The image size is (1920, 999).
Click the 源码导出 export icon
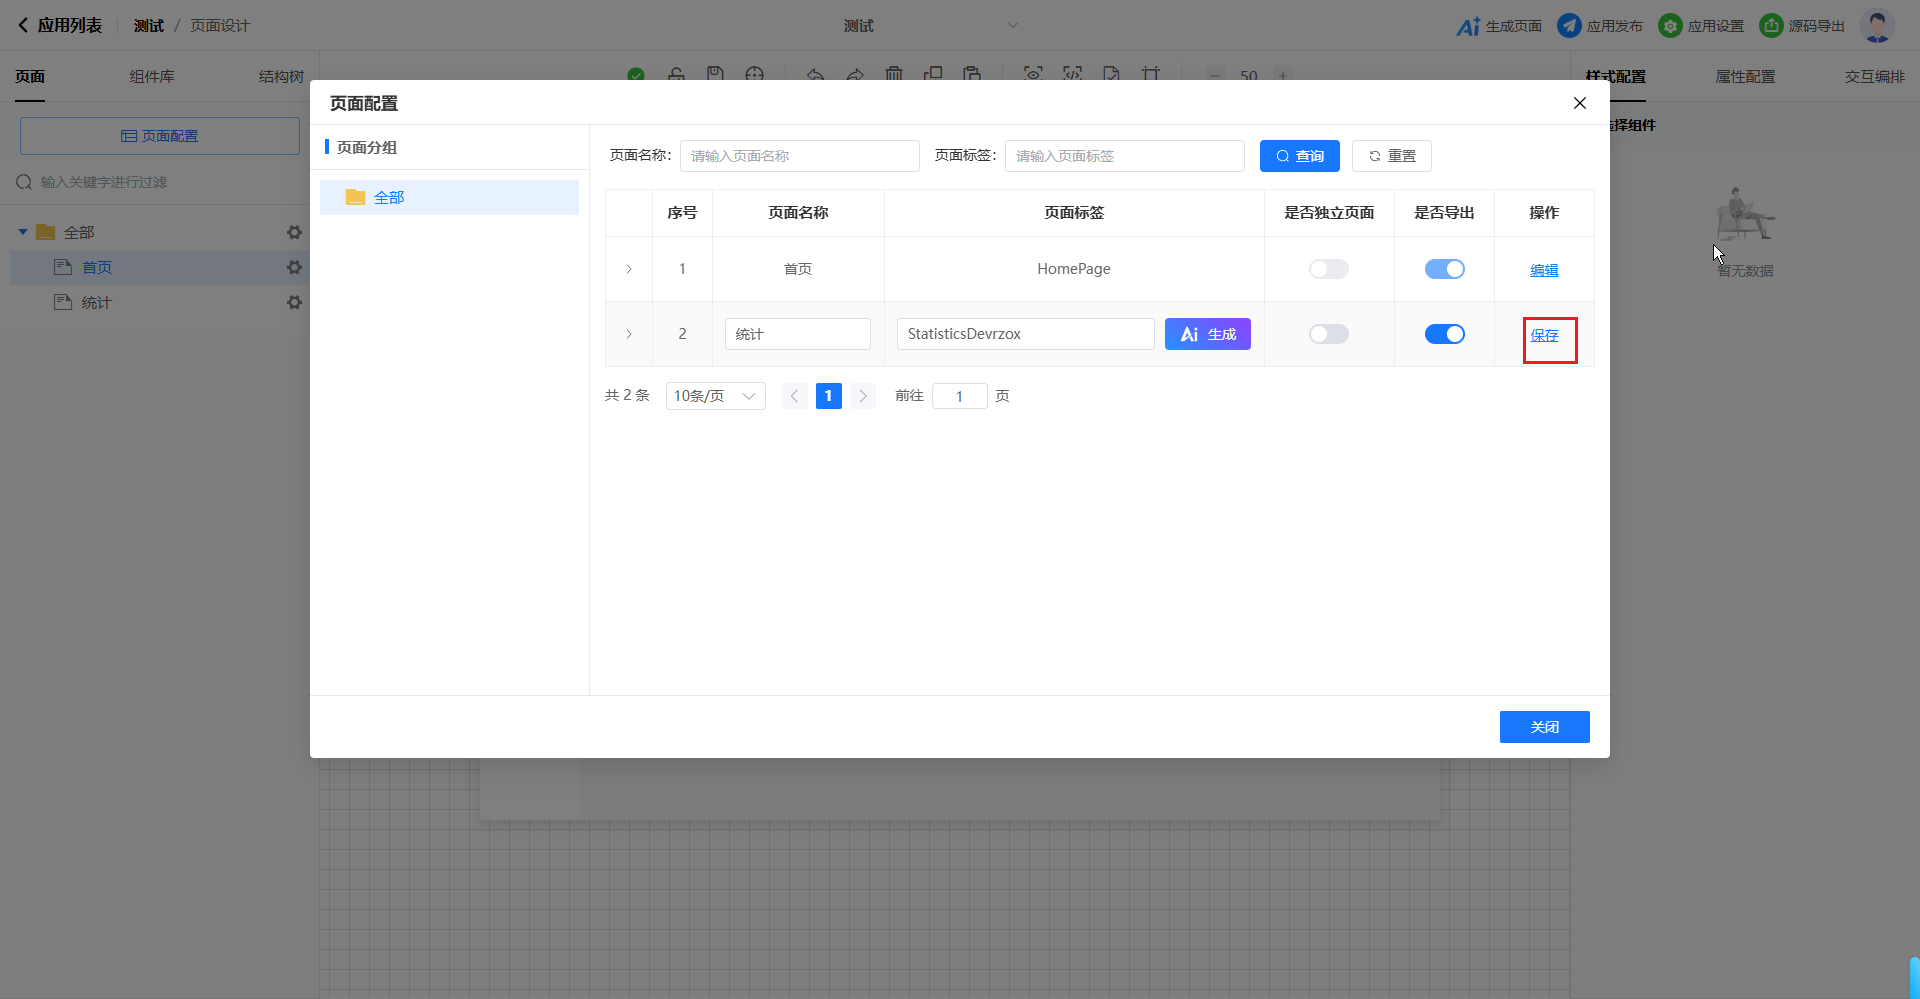coord(1771,26)
